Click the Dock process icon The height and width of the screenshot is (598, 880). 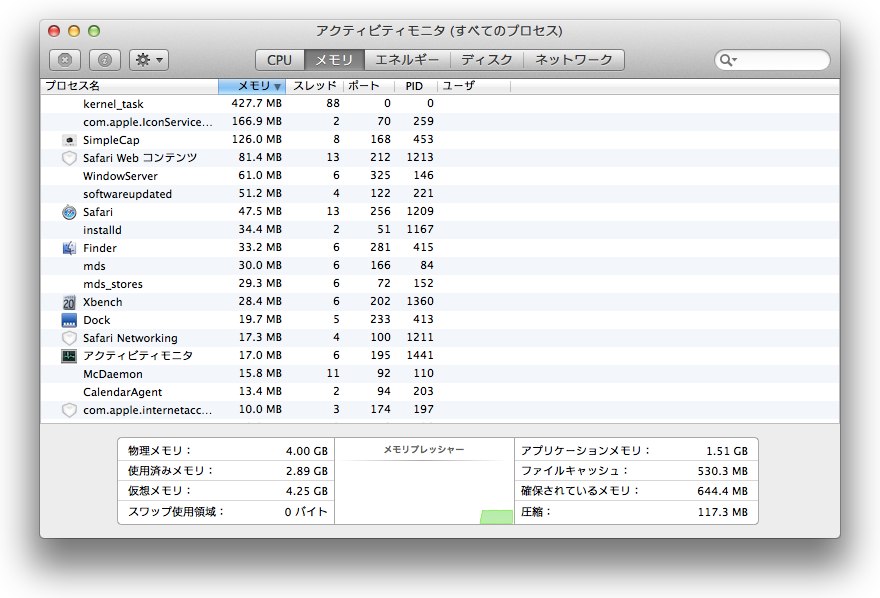pos(69,320)
